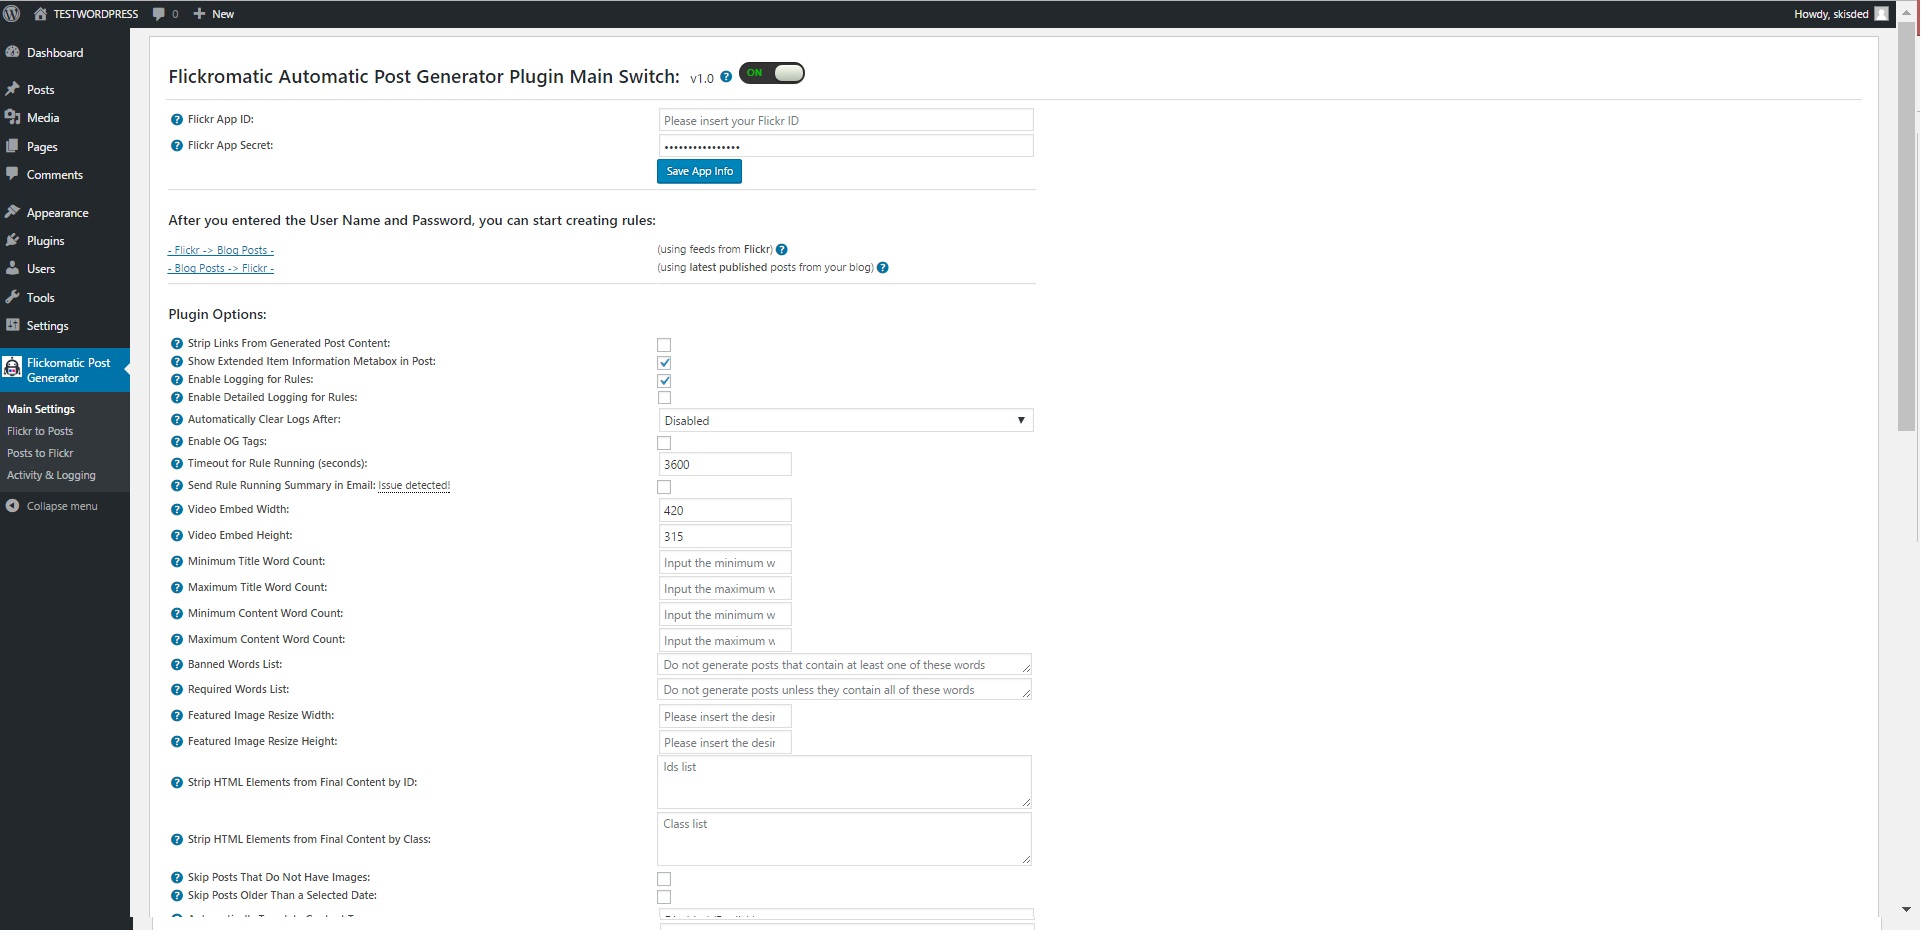Click the Settings sliders icon in sidebar
This screenshot has height=930, width=1922.
point(13,325)
